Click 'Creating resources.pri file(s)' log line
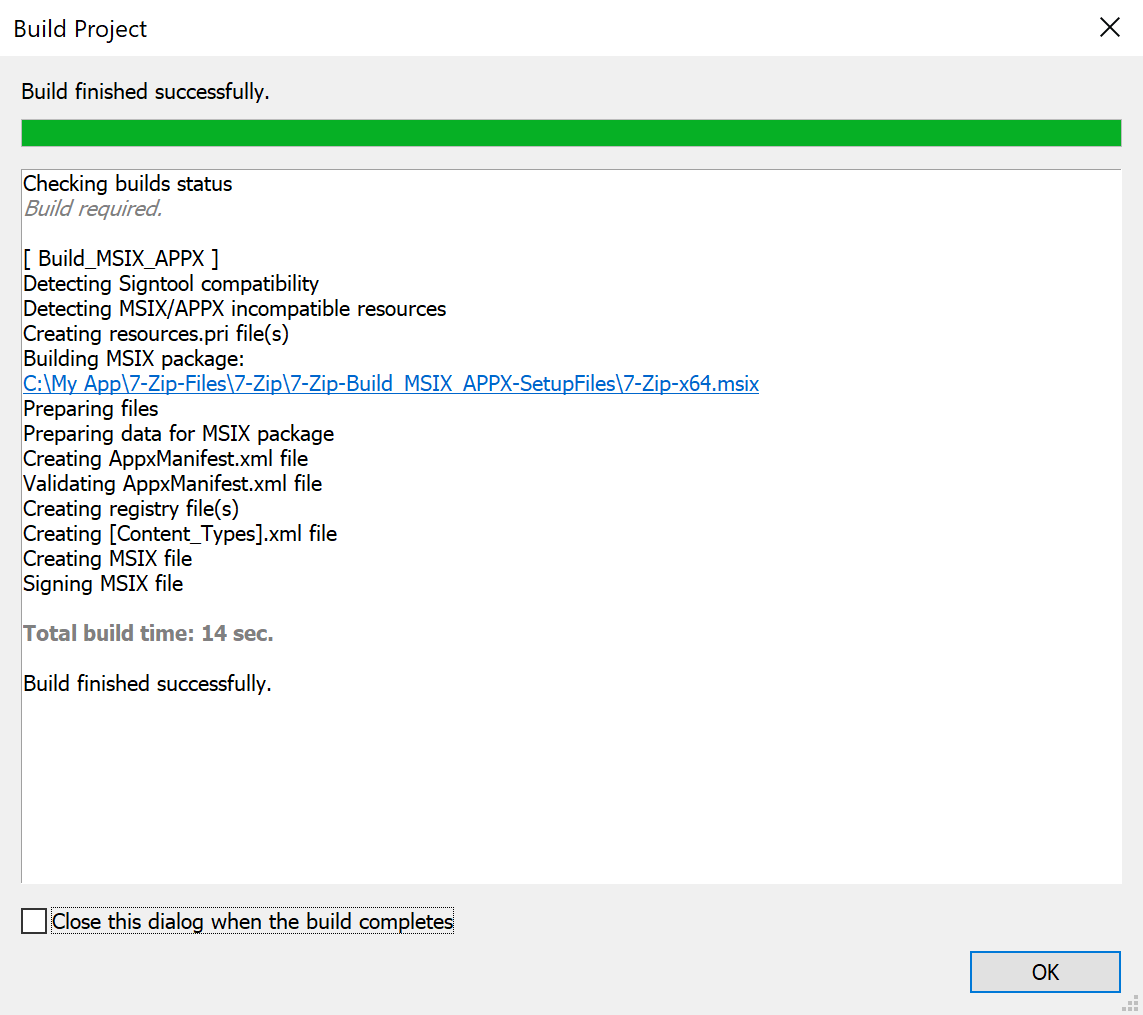Screen dimensions: 1143x1015 point(156,334)
